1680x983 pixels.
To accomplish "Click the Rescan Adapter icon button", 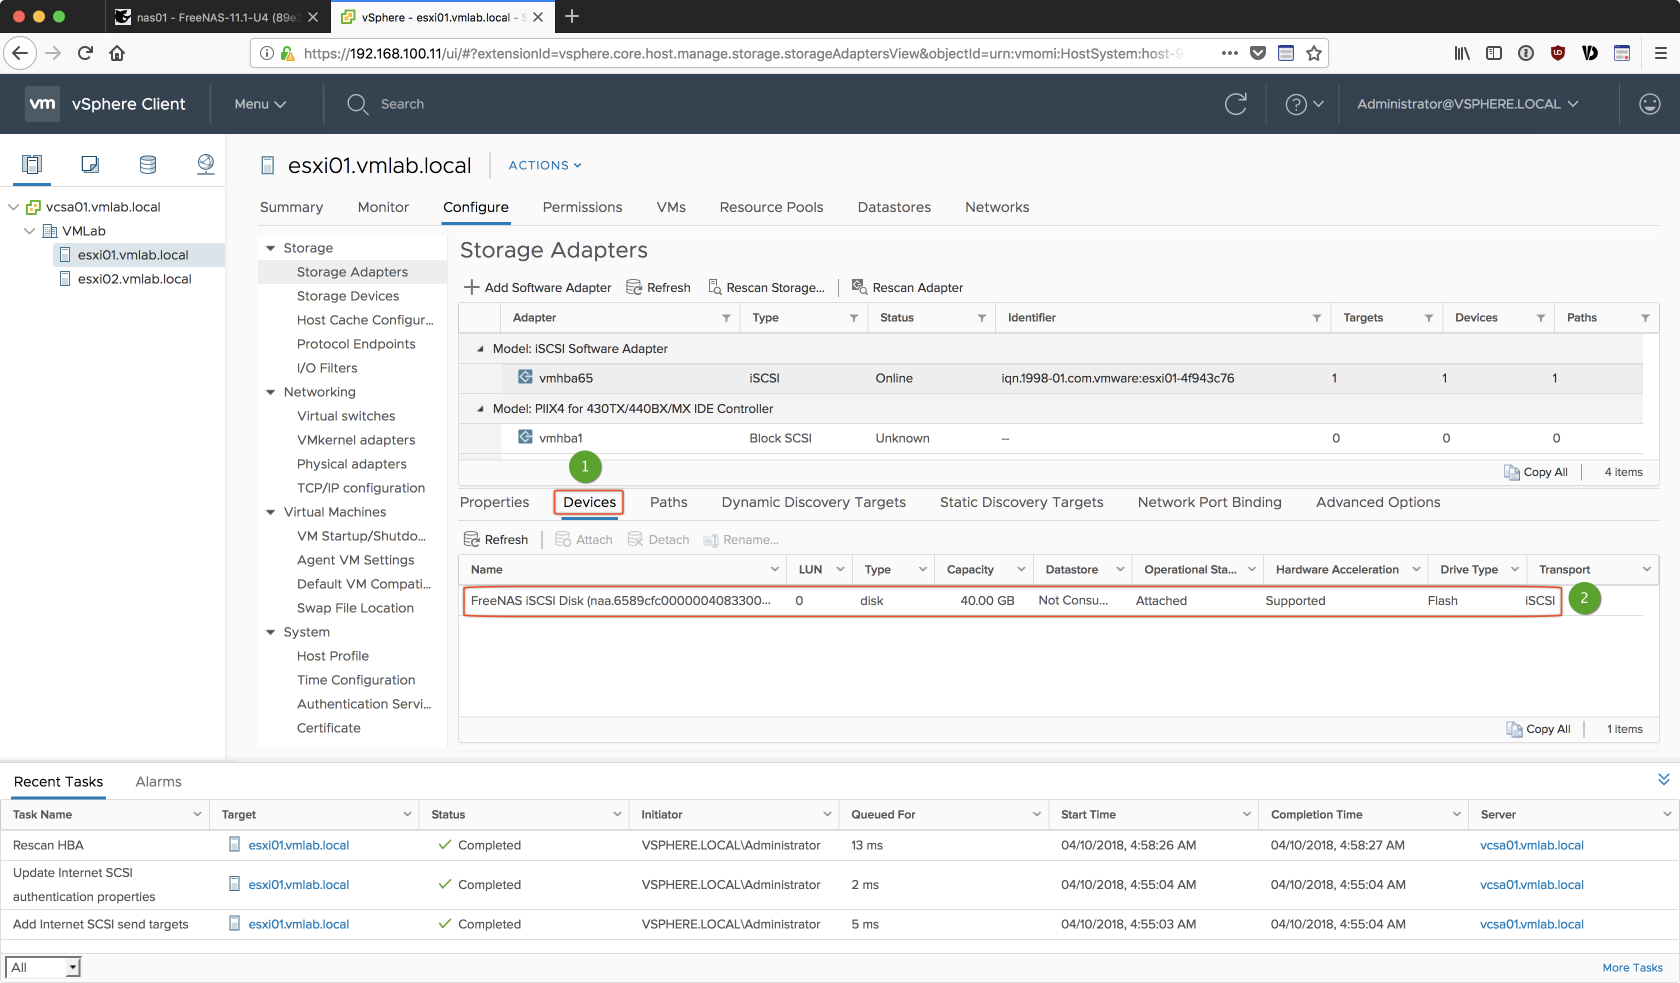I will 908,287.
